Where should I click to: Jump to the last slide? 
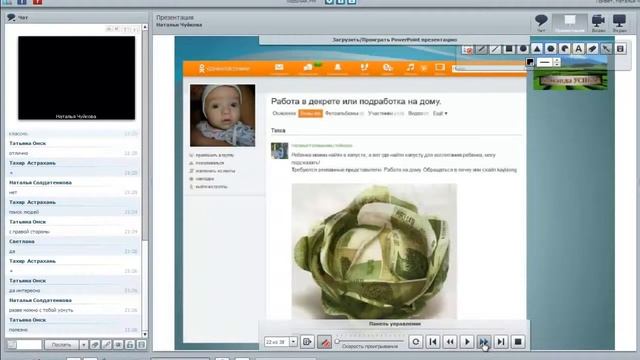tap(501, 342)
